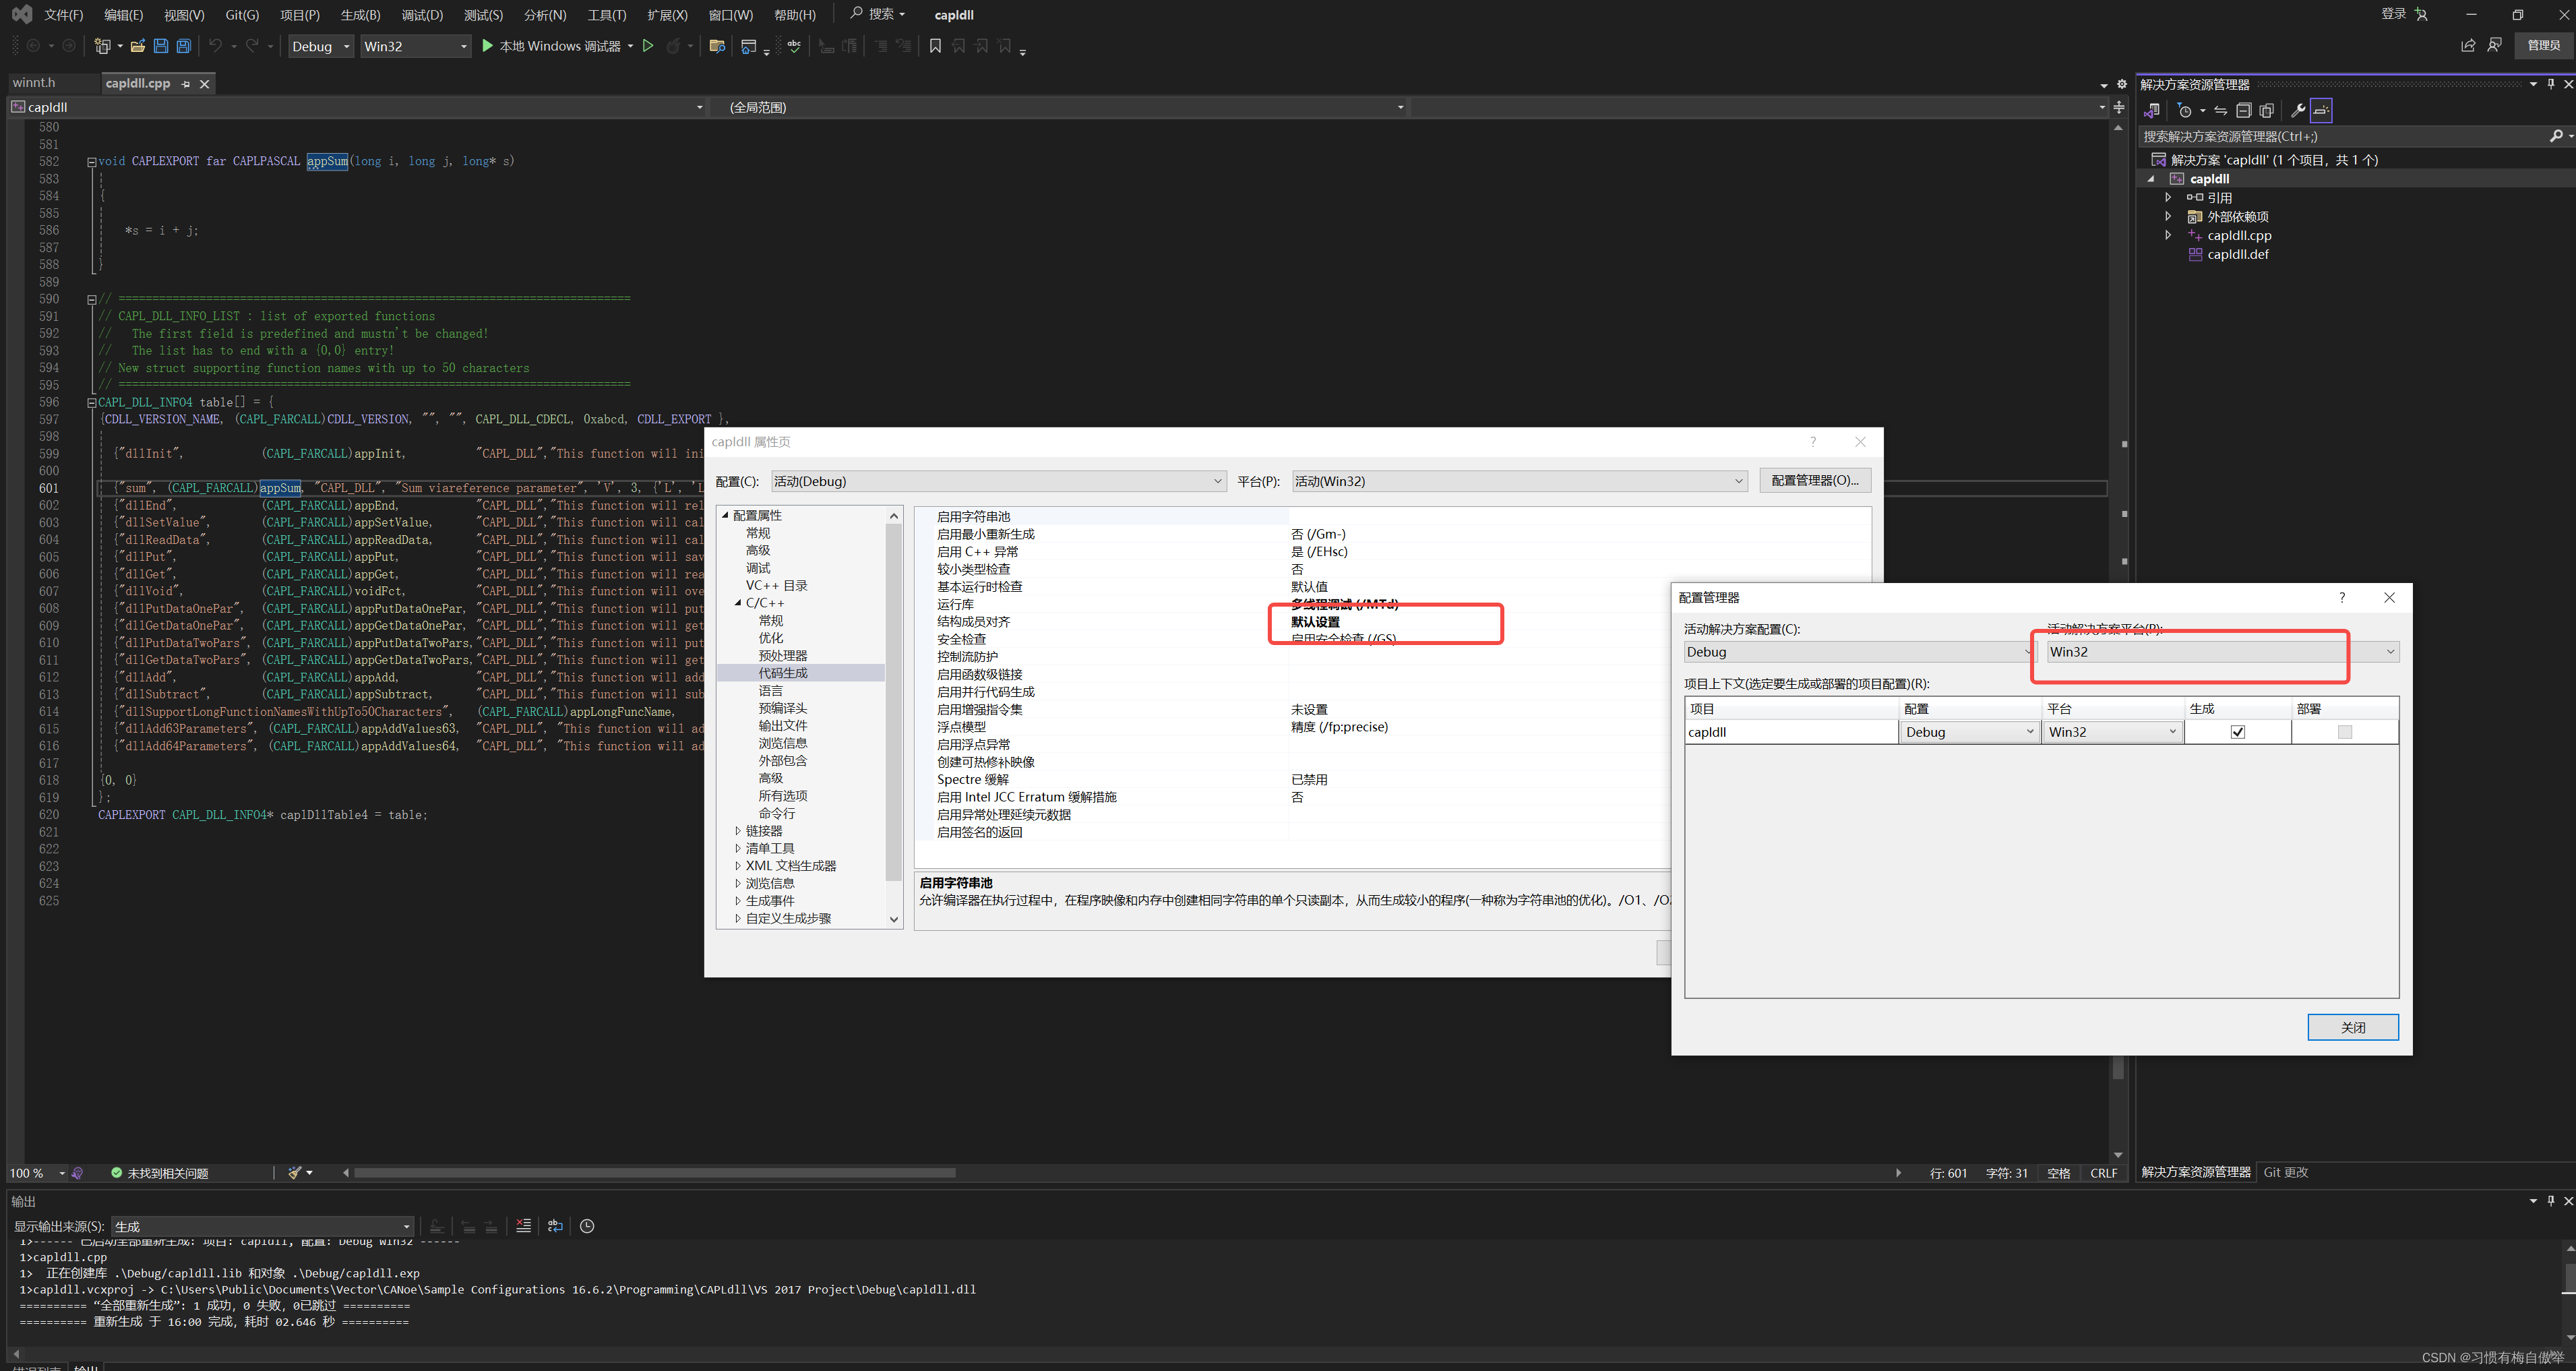
Task: Toggle the bookmark icon in the toolbar
Action: coord(935,46)
